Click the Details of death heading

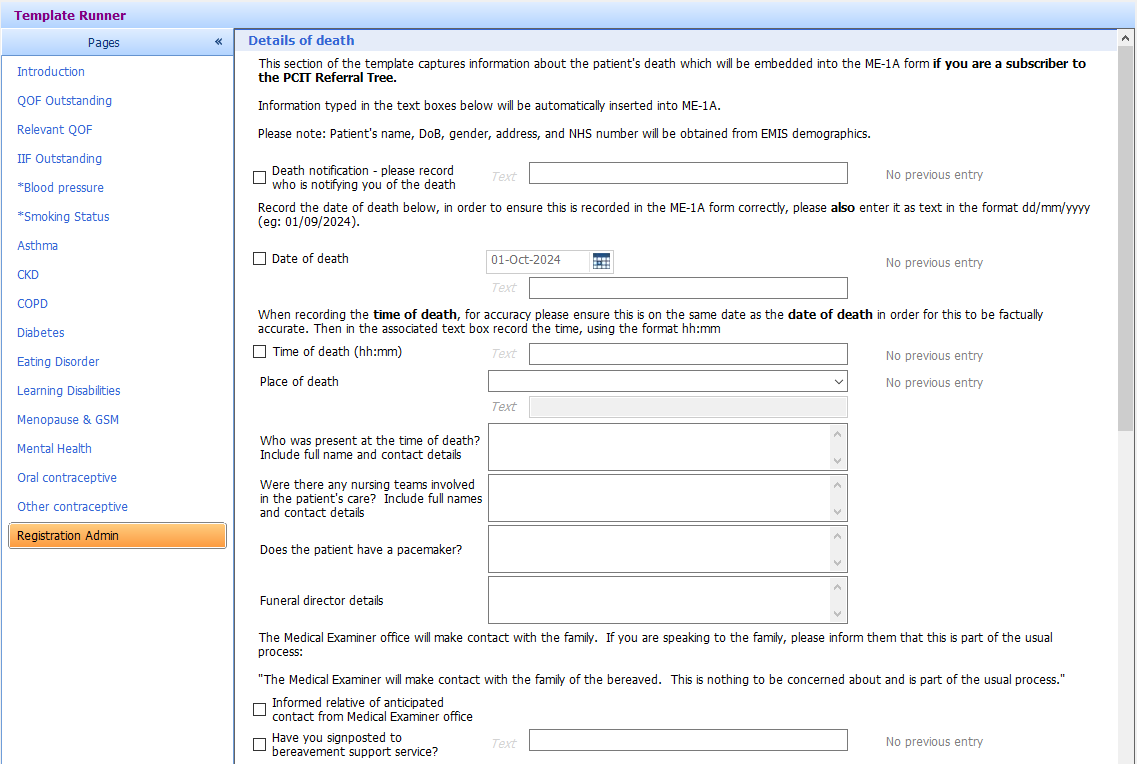pyautogui.click(x=302, y=41)
